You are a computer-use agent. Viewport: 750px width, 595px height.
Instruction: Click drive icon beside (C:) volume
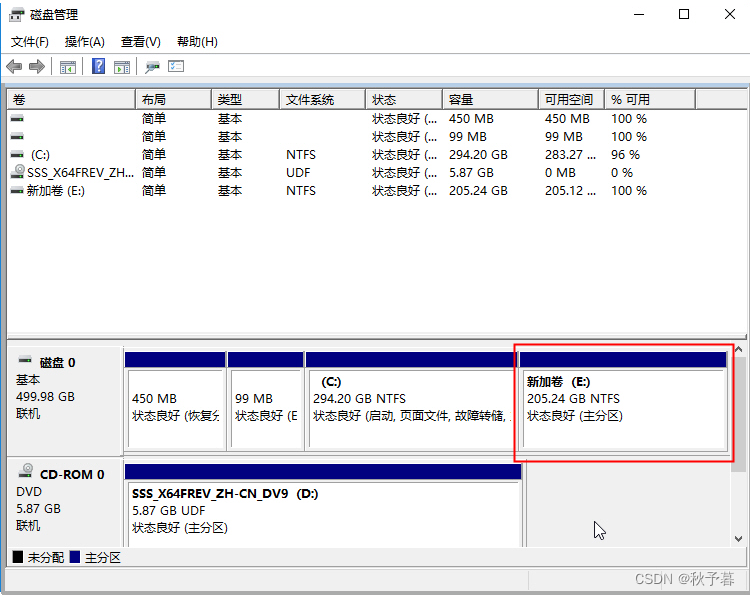pos(17,154)
